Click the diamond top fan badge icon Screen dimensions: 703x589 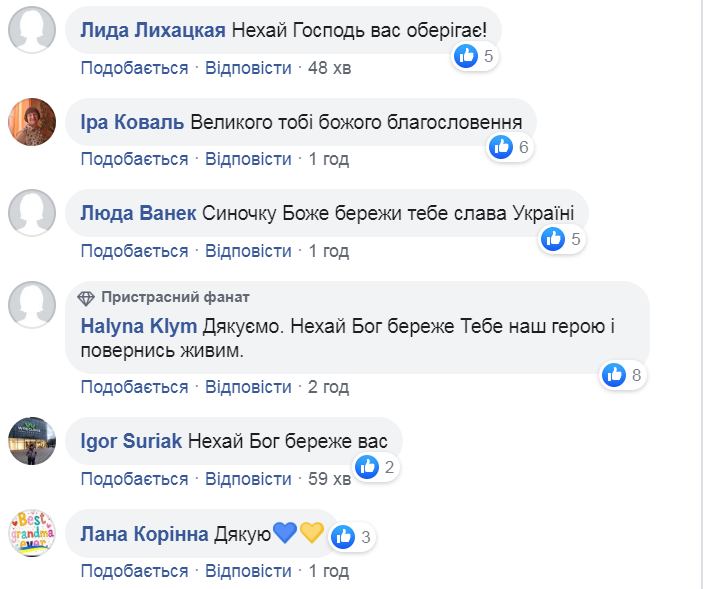pos(86,298)
